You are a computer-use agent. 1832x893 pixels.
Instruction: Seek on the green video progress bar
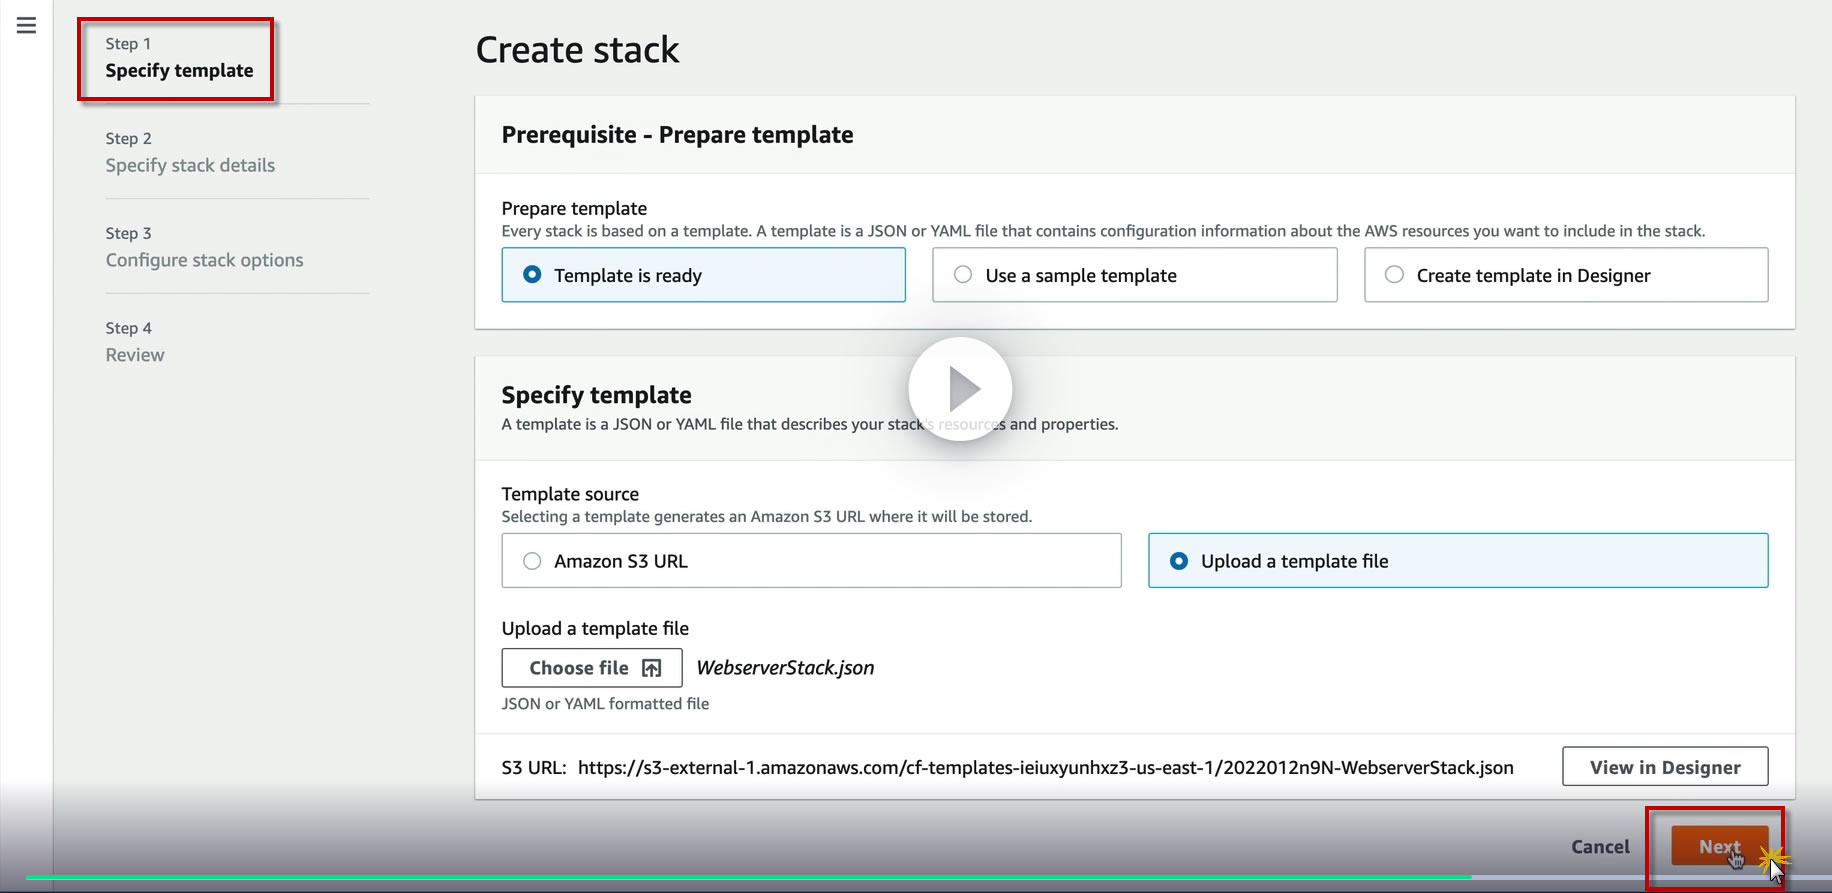point(748,878)
